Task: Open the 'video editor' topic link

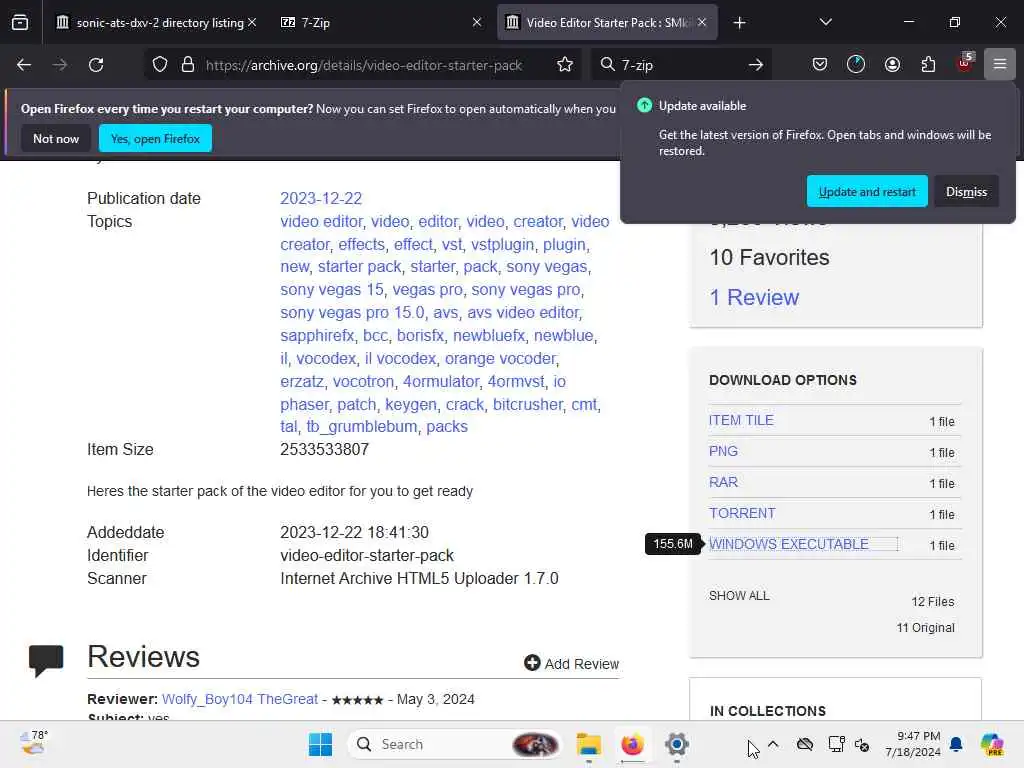Action: (321, 221)
